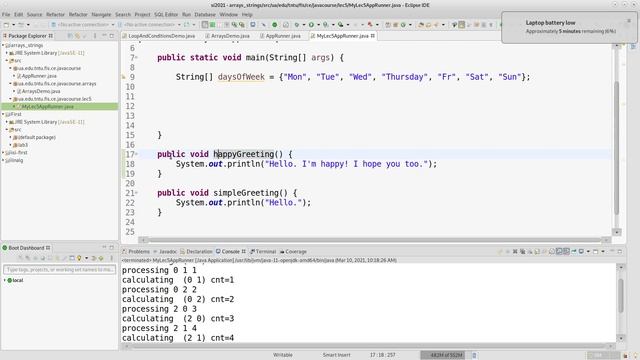The height and width of the screenshot is (360, 640).
Task: Click the daysOfWeek variable name
Action: (x=241, y=77)
